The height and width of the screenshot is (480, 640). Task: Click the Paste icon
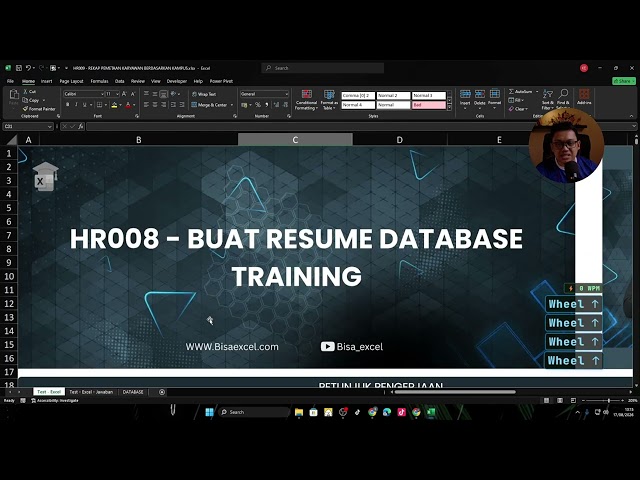pyautogui.click(x=14, y=95)
